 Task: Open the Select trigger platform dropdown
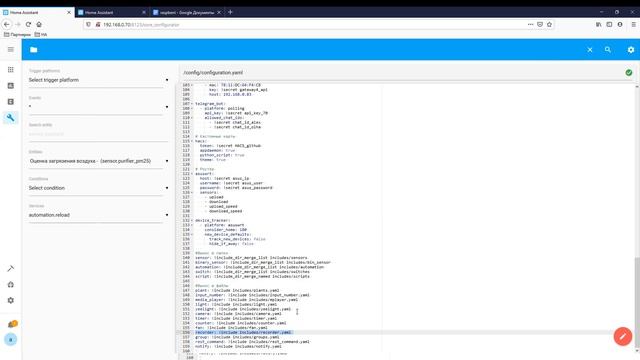click(x=98, y=80)
